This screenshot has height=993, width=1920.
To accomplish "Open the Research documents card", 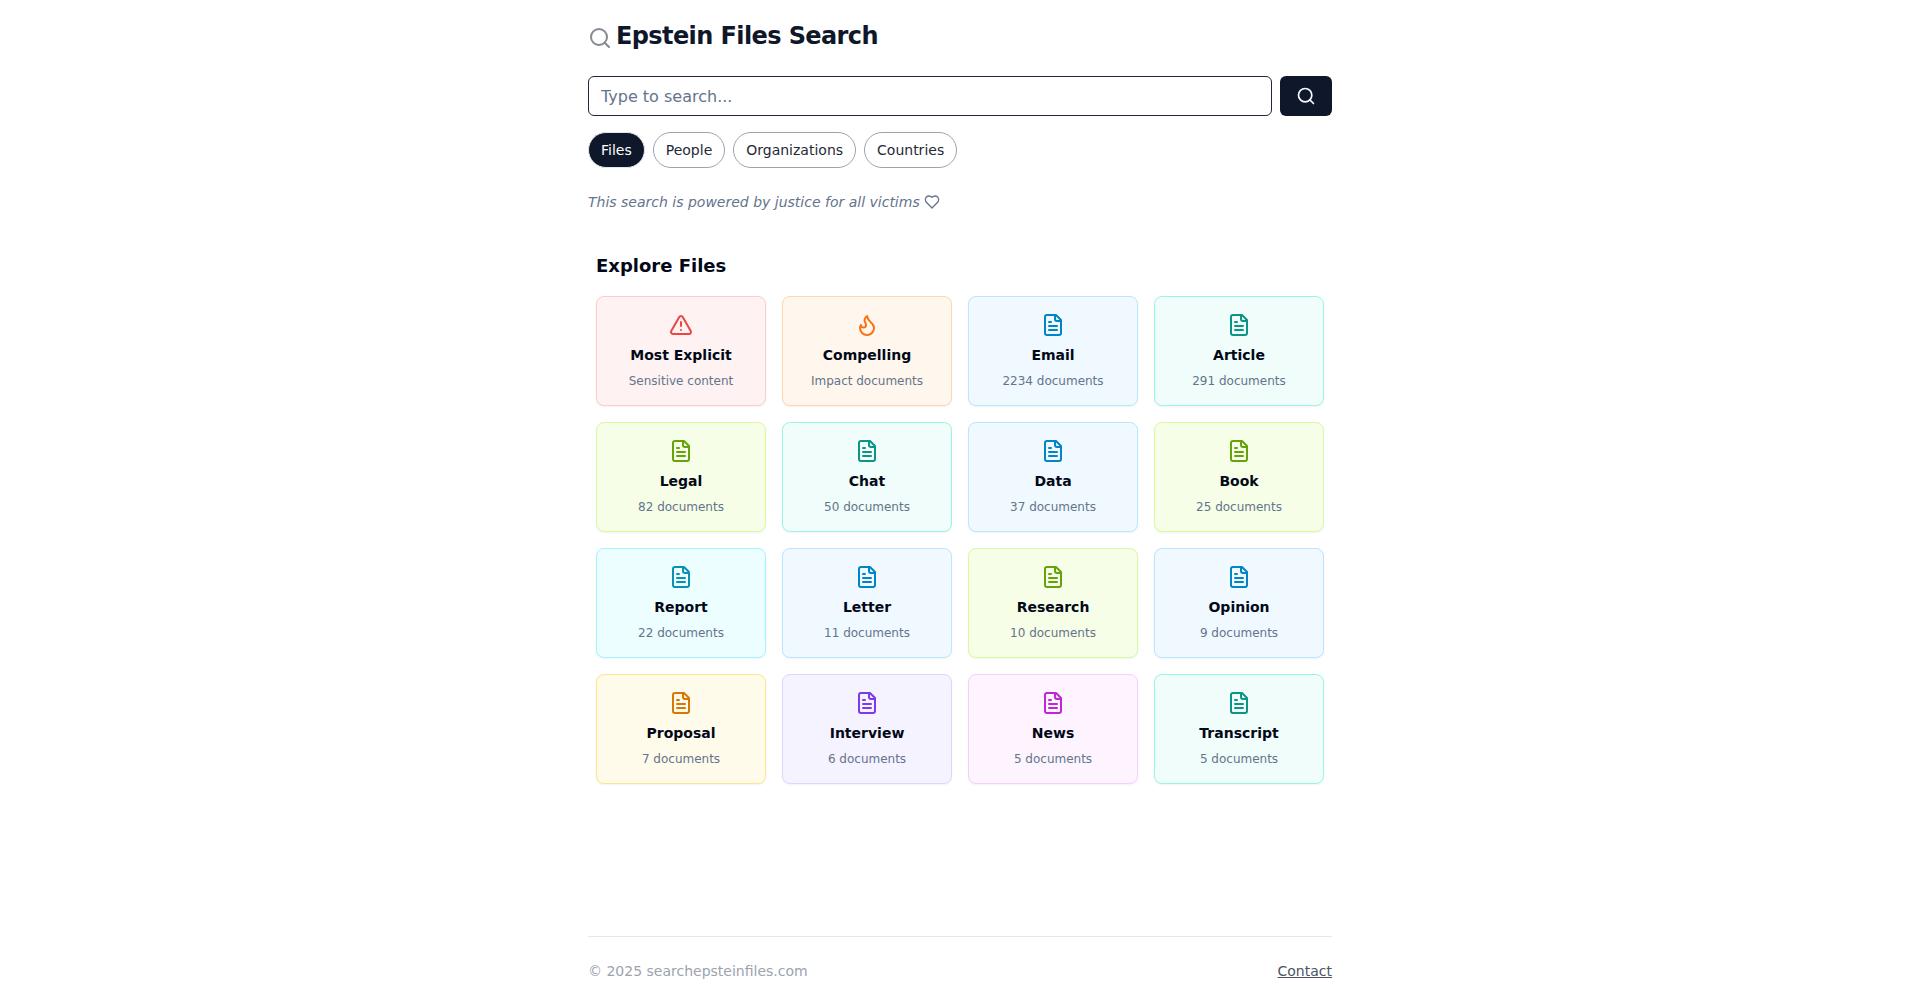I will tap(1053, 603).
